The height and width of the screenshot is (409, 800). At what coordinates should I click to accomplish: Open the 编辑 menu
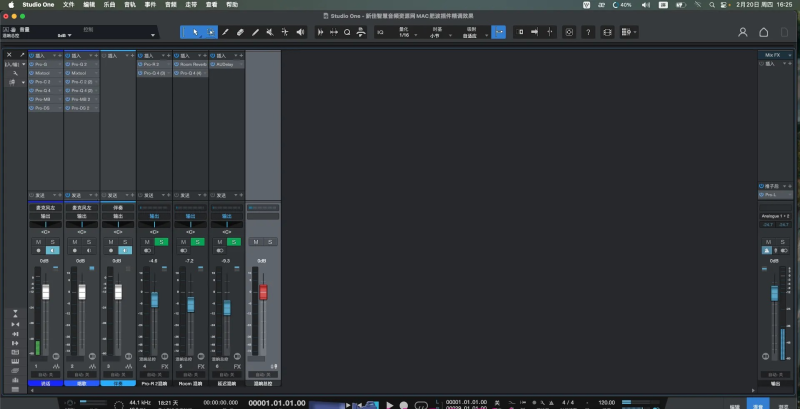pos(89,5)
